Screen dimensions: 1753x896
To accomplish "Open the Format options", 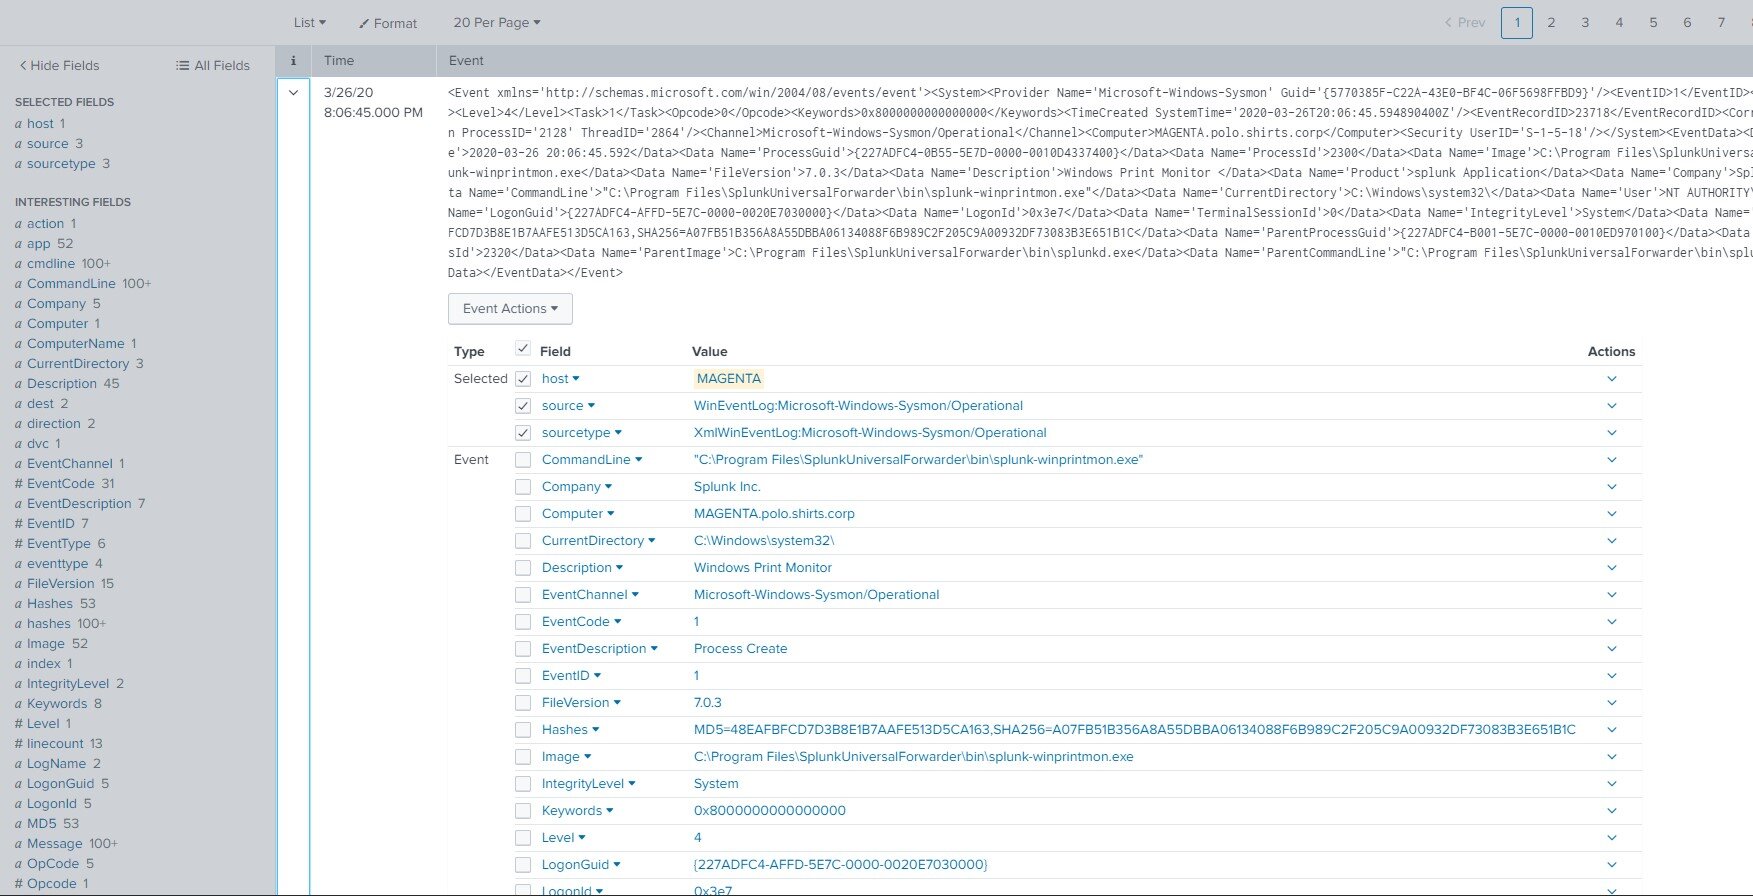I will click(x=388, y=23).
